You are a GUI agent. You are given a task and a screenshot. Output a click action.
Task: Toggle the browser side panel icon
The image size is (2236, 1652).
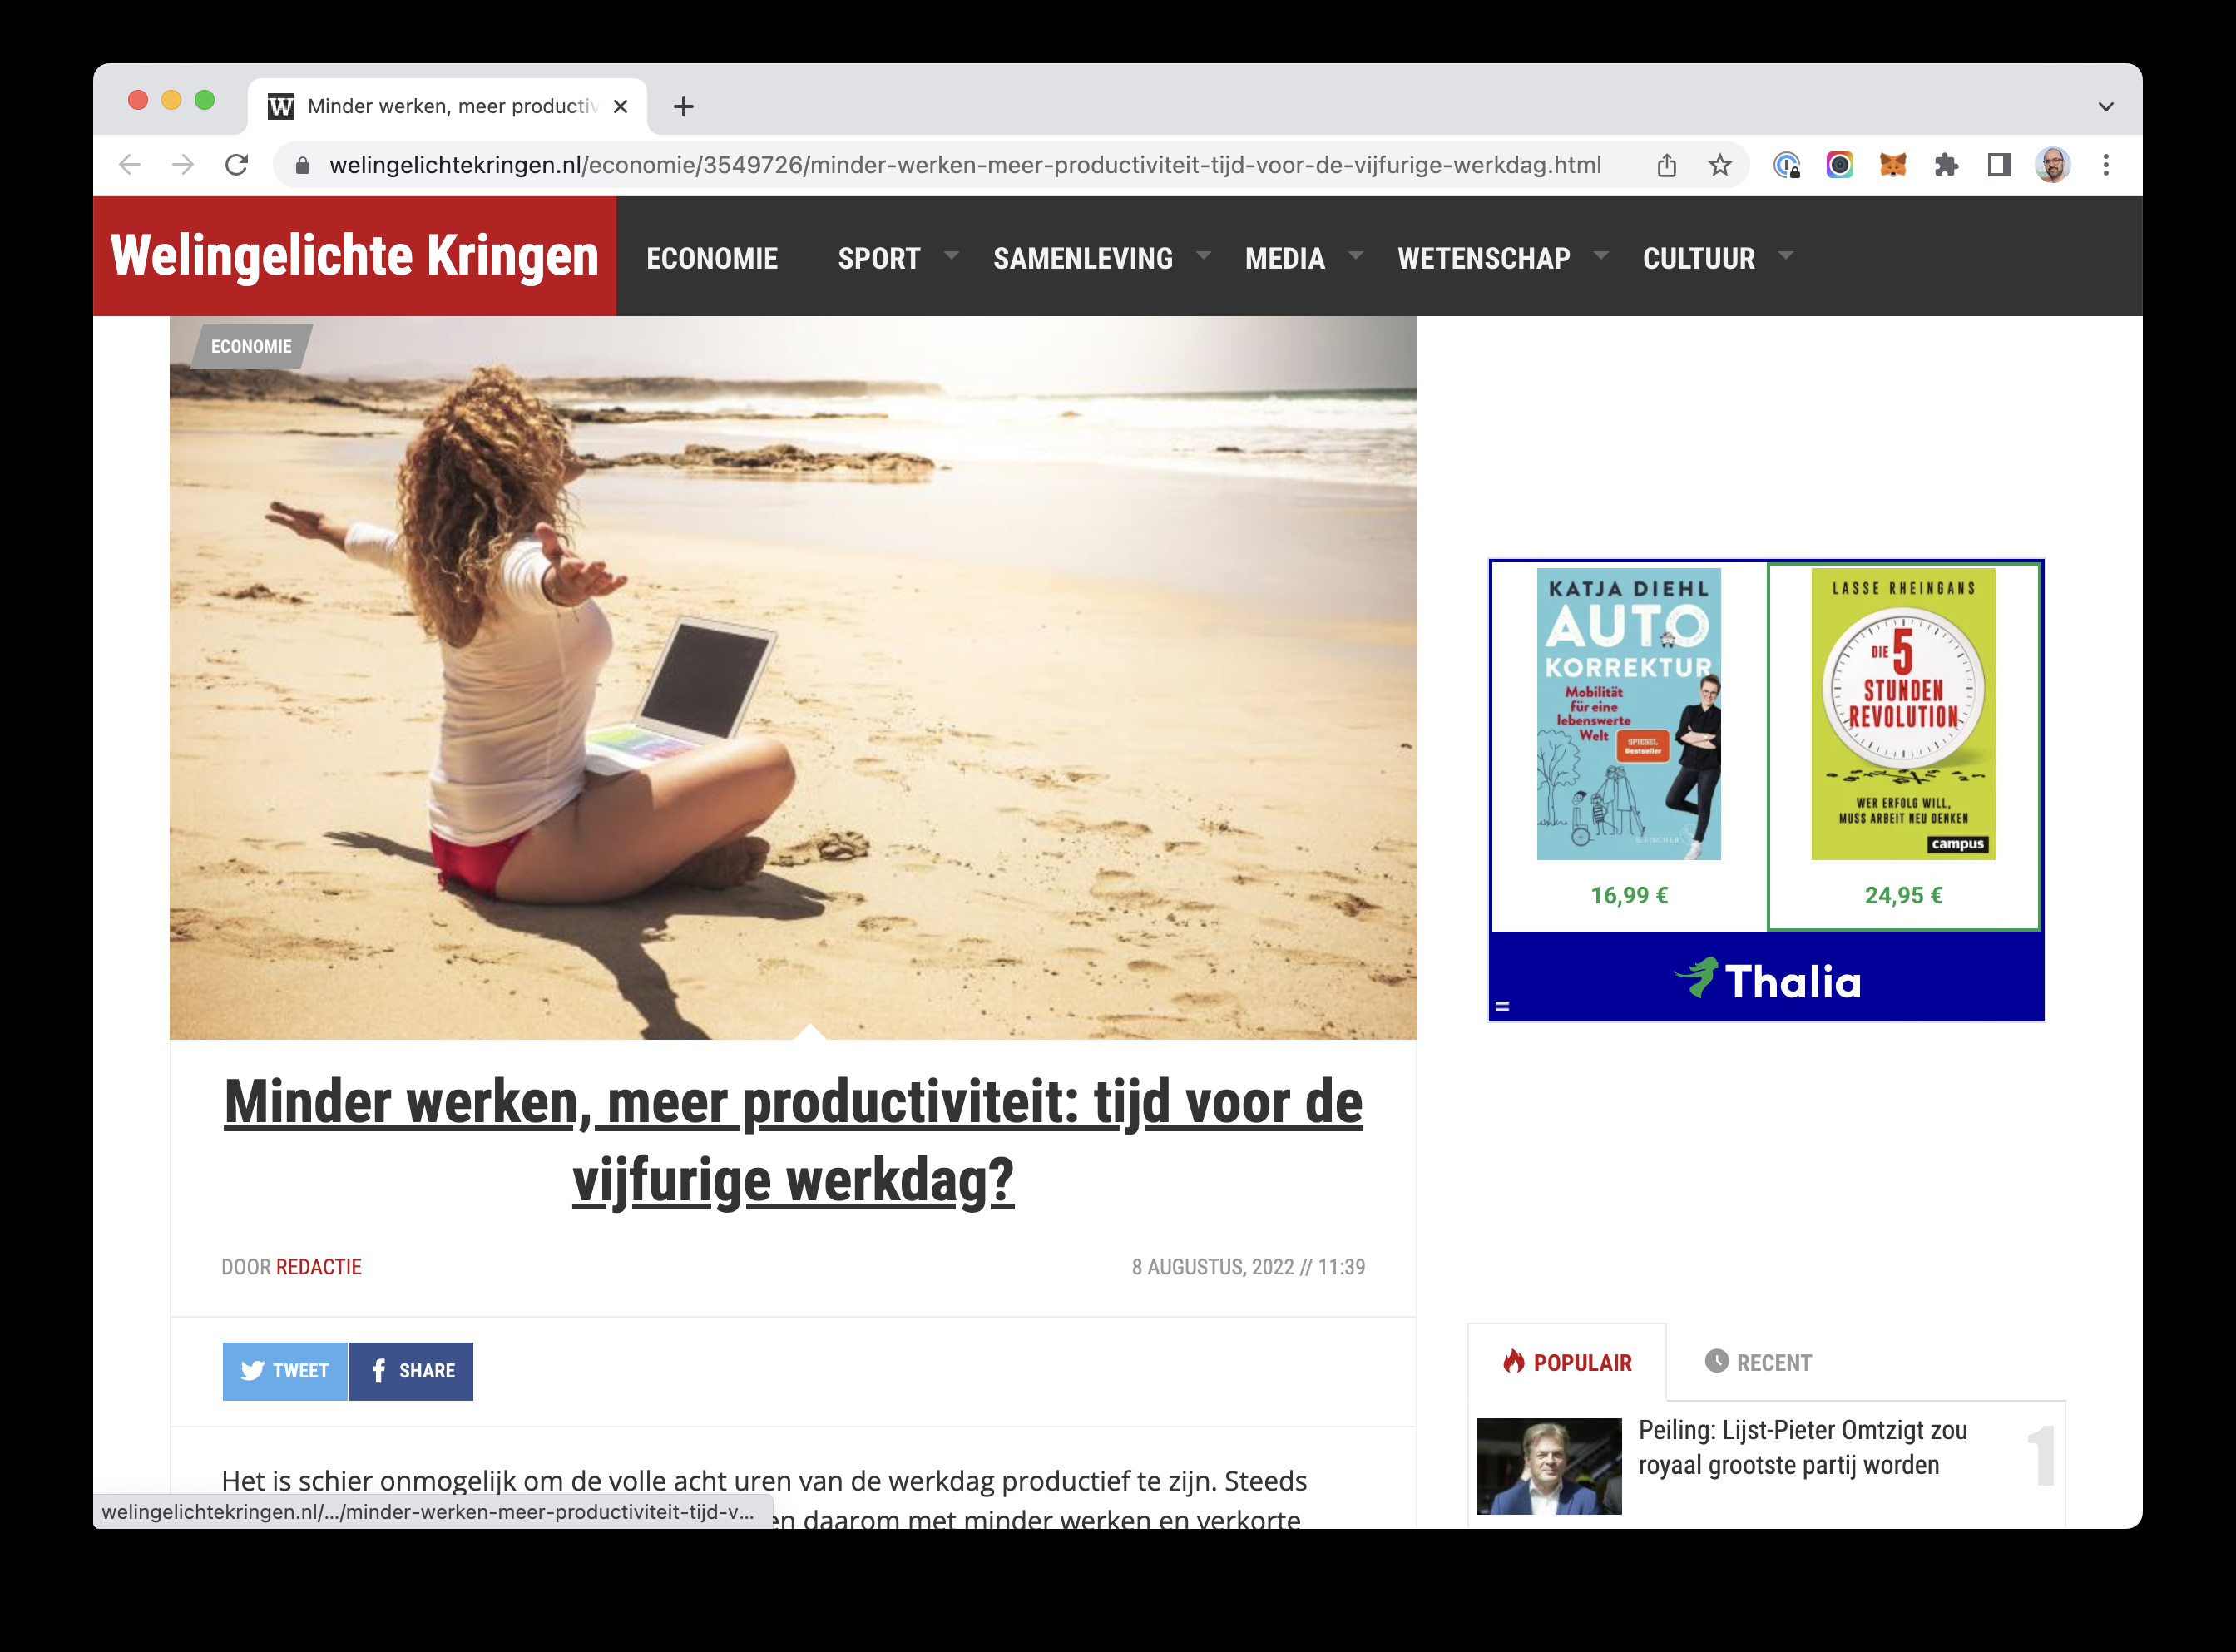1999,165
